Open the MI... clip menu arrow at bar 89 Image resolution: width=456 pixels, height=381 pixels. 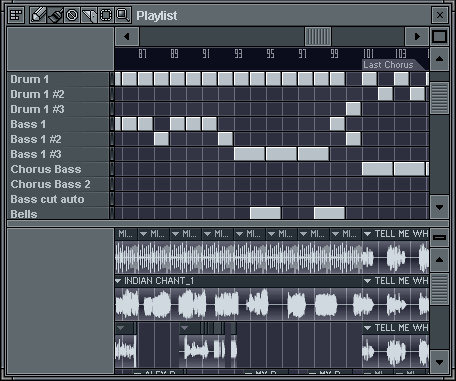click(175, 234)
